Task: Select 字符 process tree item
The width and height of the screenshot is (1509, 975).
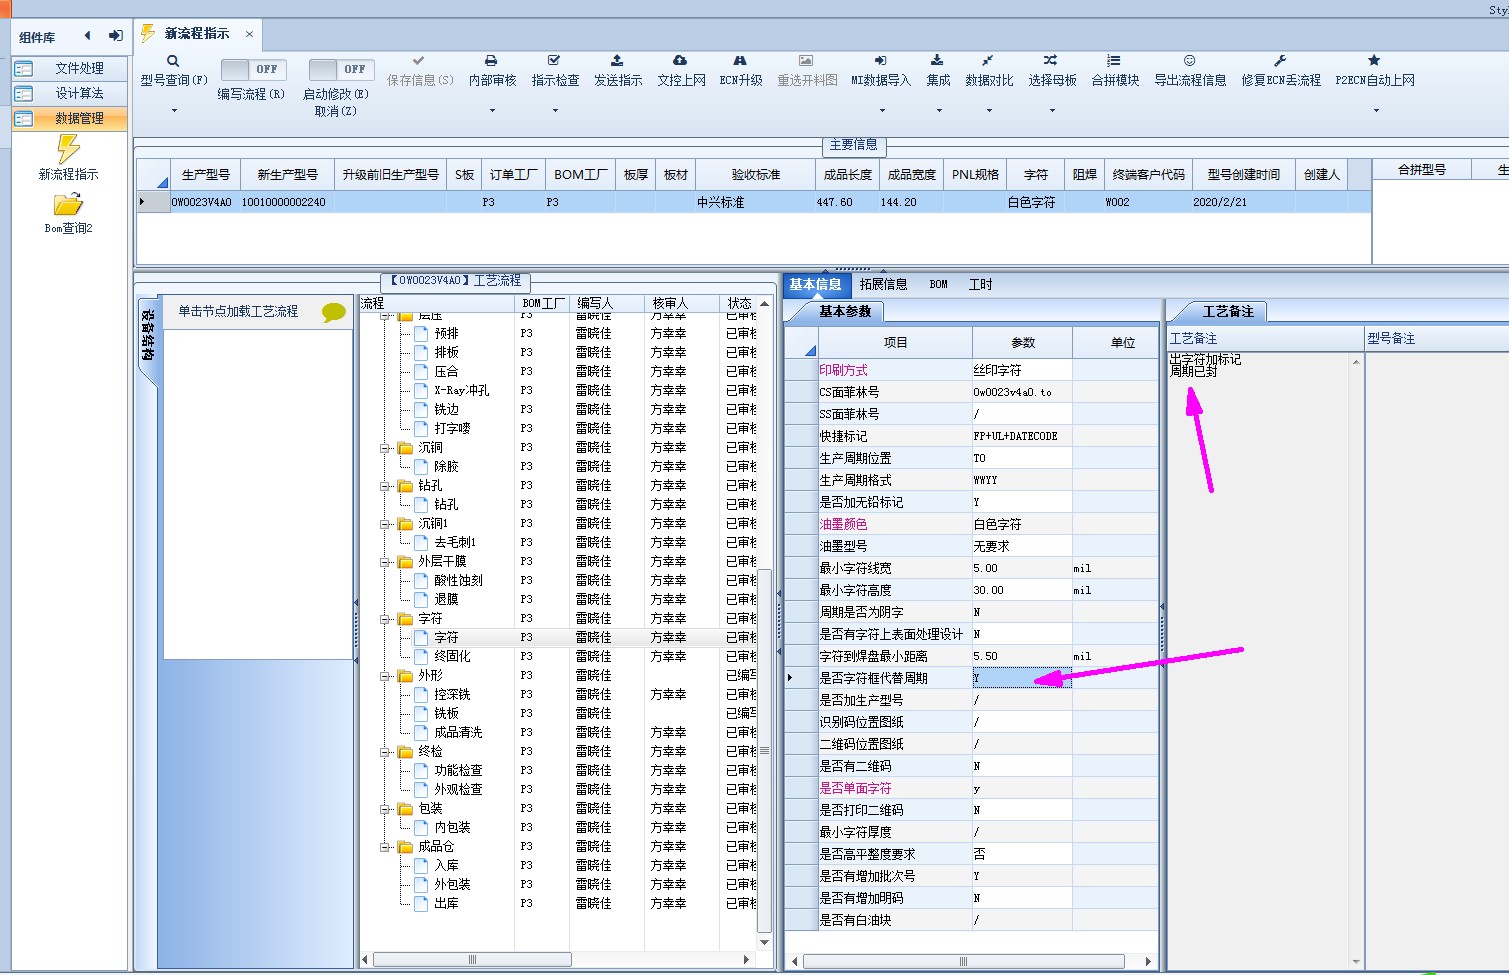Action: pyautogui.click(x=446, y=637)
